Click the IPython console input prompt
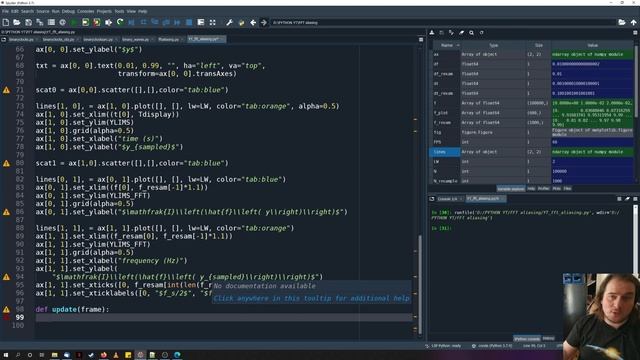640x360 pixels. pyautogui.click(x=442, y=228)
